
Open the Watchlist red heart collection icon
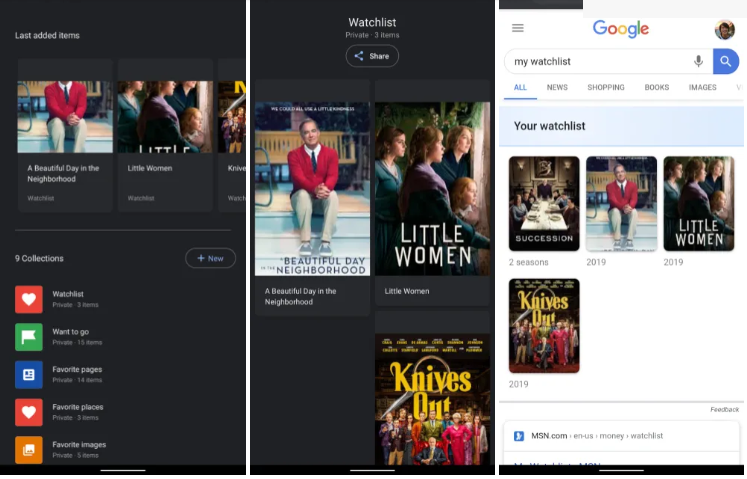[29, 299]
